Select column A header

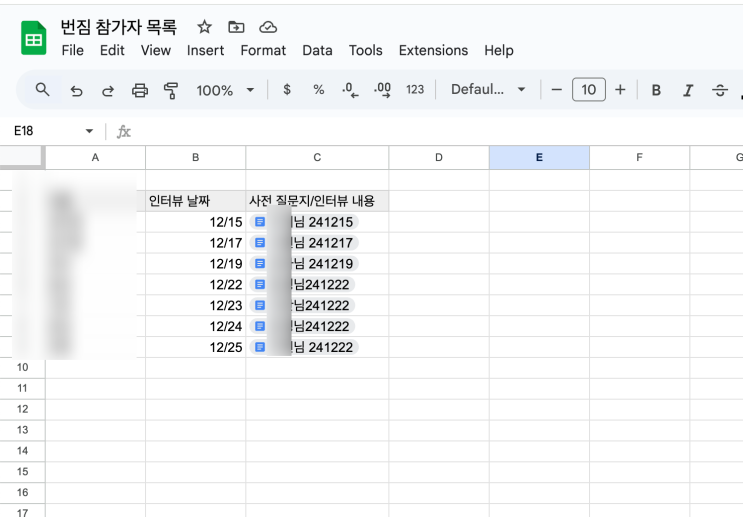pyautogui.click(x=95, y=158)
